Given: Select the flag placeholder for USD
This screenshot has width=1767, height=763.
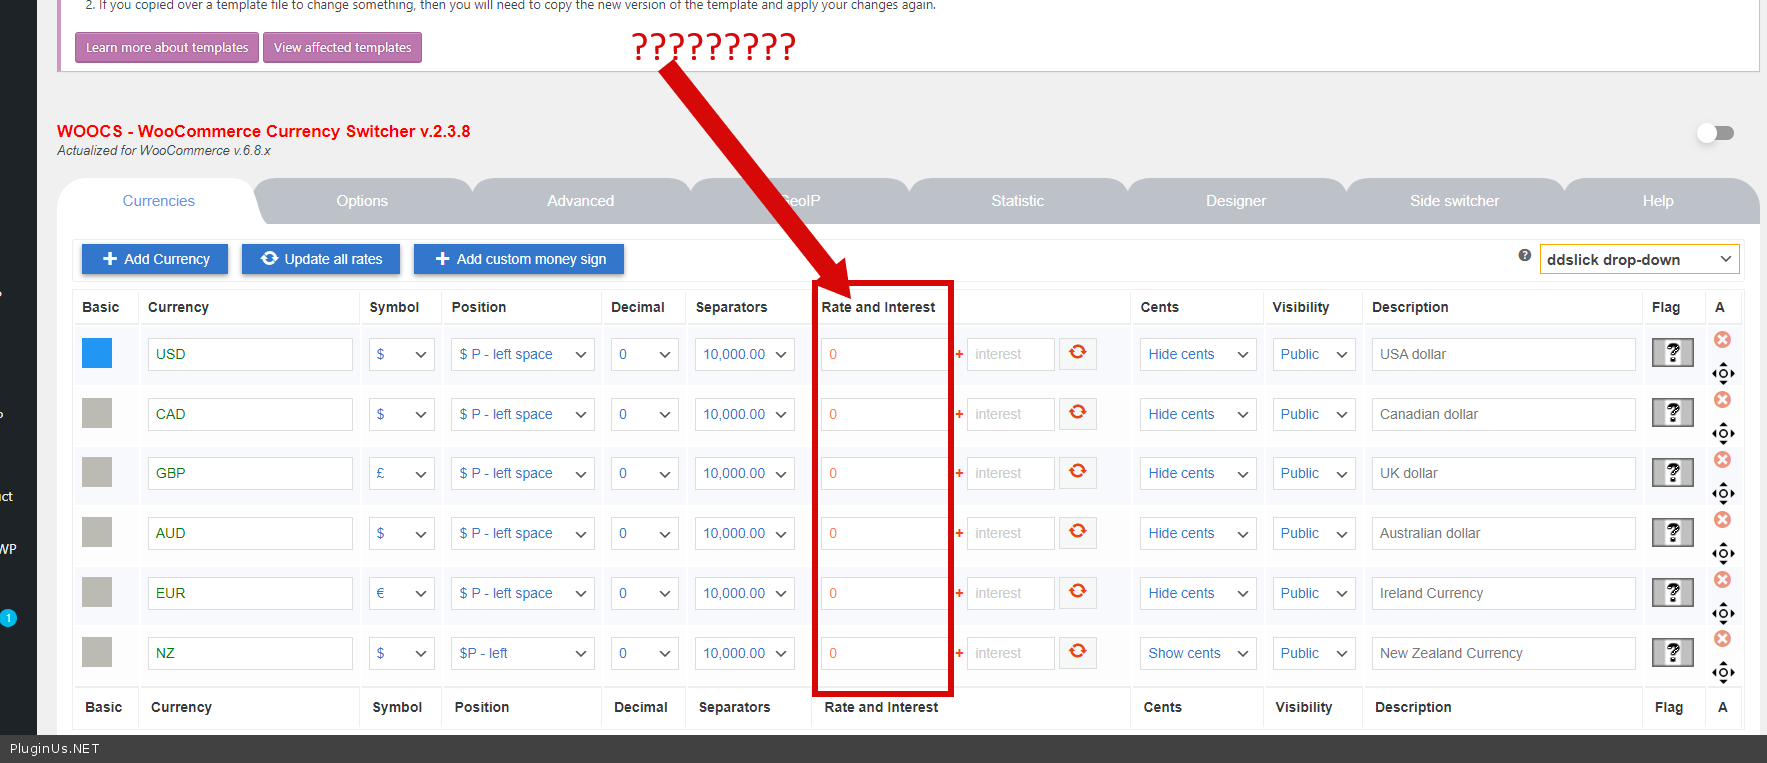Looking at the screenshot, I should click(x=1672, y=353).
